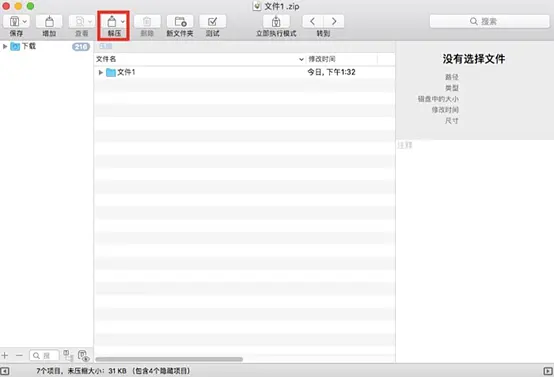
Task: Create a new folder with 新文件夹
Action: pos(180,22)
